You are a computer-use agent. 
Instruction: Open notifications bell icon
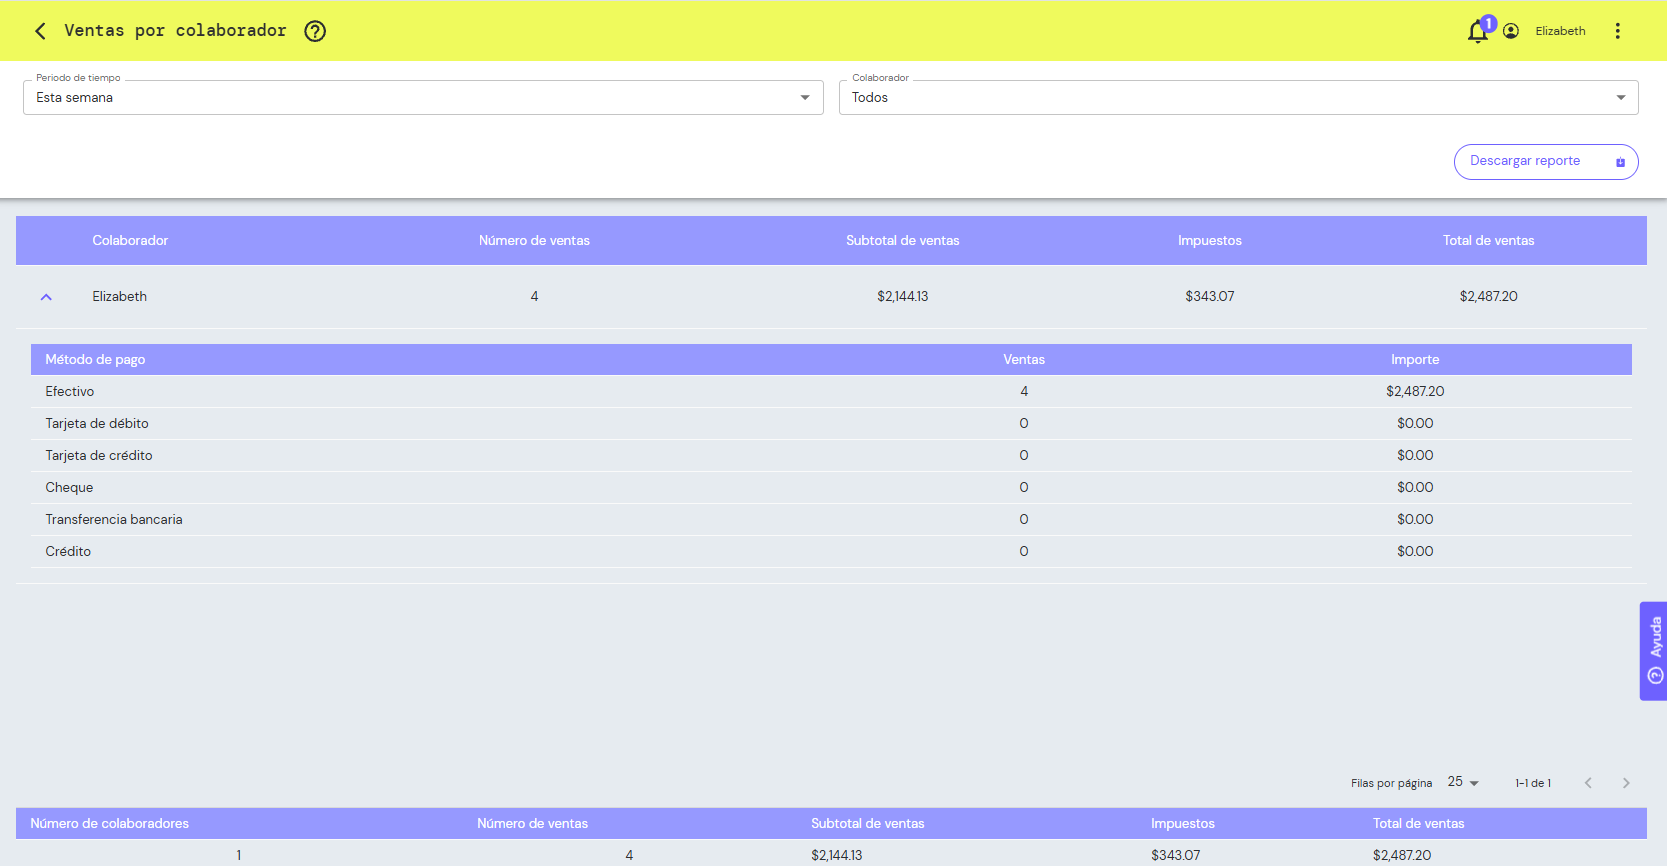pos(1477,32)
